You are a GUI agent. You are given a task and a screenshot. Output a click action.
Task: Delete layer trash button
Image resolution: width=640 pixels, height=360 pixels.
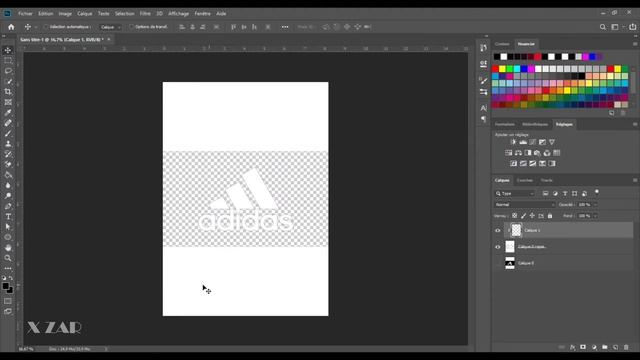(626, 347)
